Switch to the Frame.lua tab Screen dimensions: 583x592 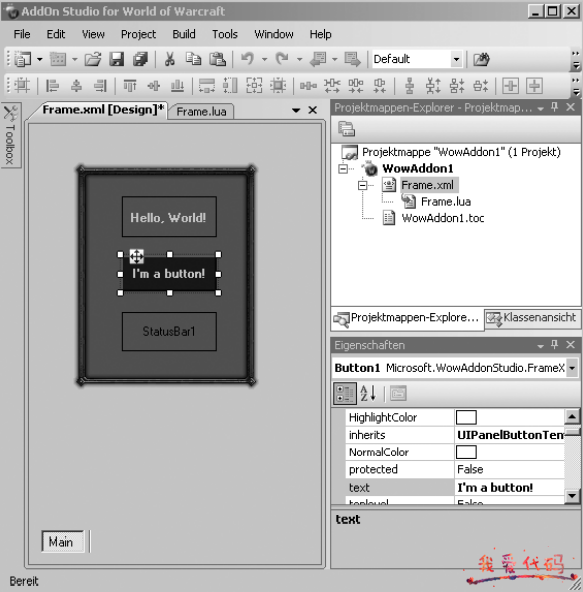(x=201, y=111)
